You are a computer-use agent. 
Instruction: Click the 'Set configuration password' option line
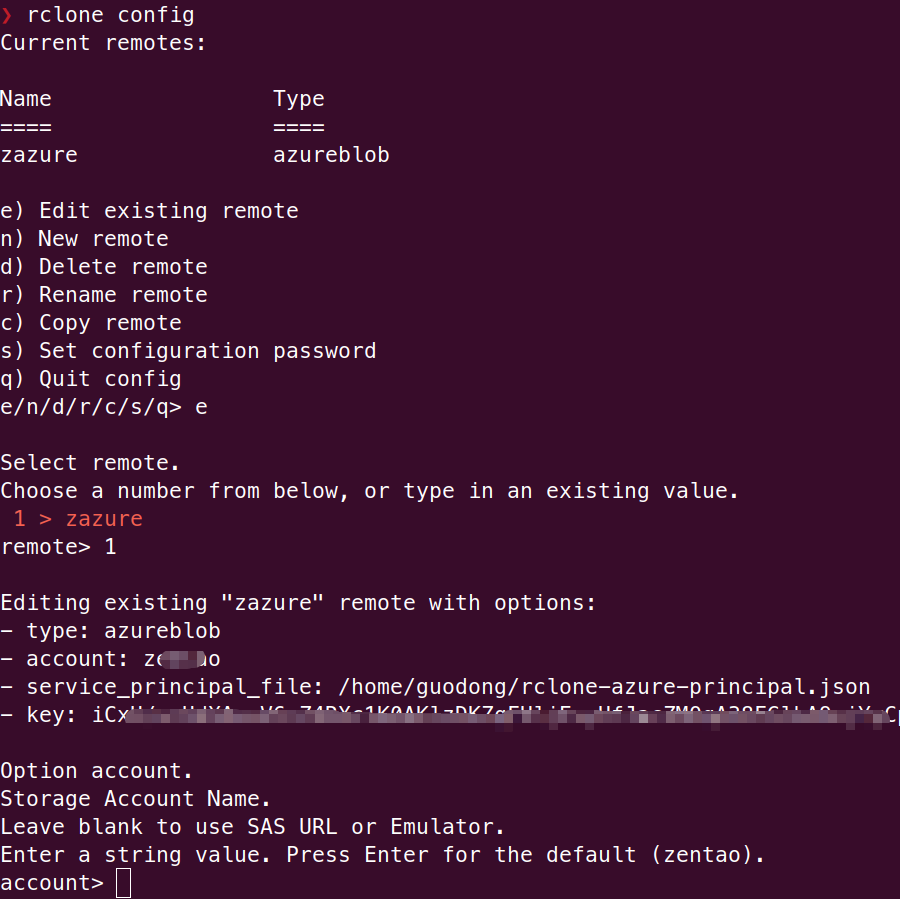[x=188, y=351]
